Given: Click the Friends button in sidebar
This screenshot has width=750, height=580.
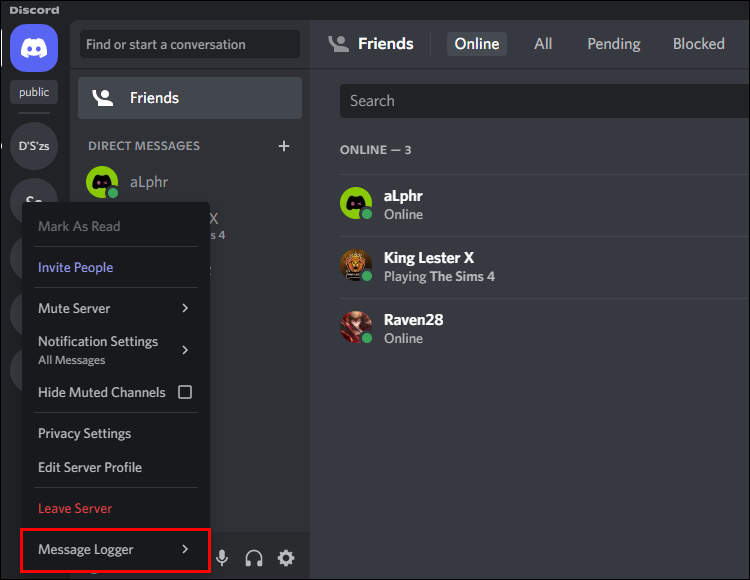Looking at the screenshot, I should 190,98.
